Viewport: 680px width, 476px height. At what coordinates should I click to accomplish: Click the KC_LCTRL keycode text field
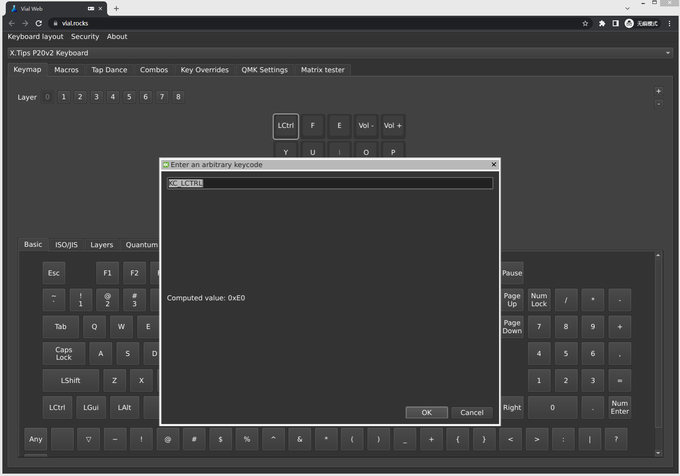pos(329,184)
